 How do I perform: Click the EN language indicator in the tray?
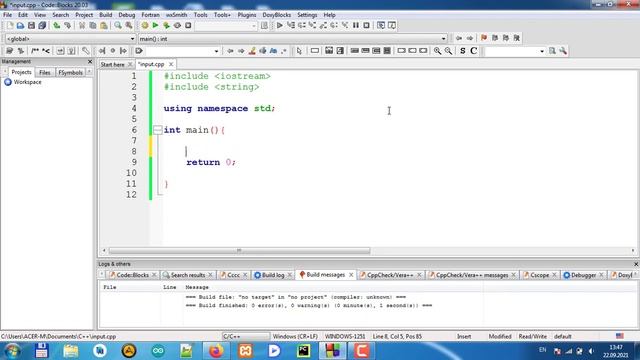[x=542, y=350]
